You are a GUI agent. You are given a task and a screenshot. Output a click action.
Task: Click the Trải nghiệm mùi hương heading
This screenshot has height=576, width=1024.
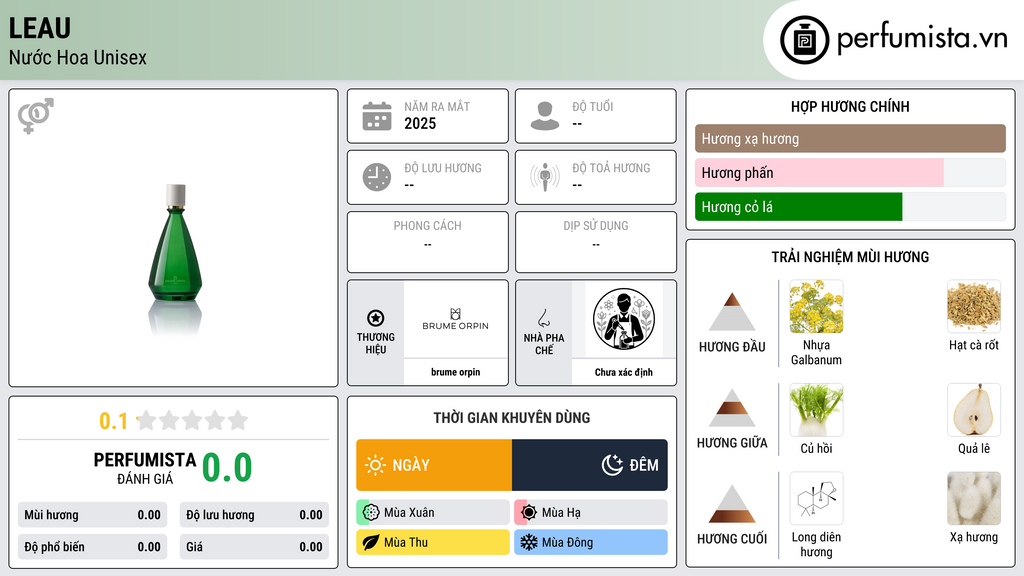850,257
